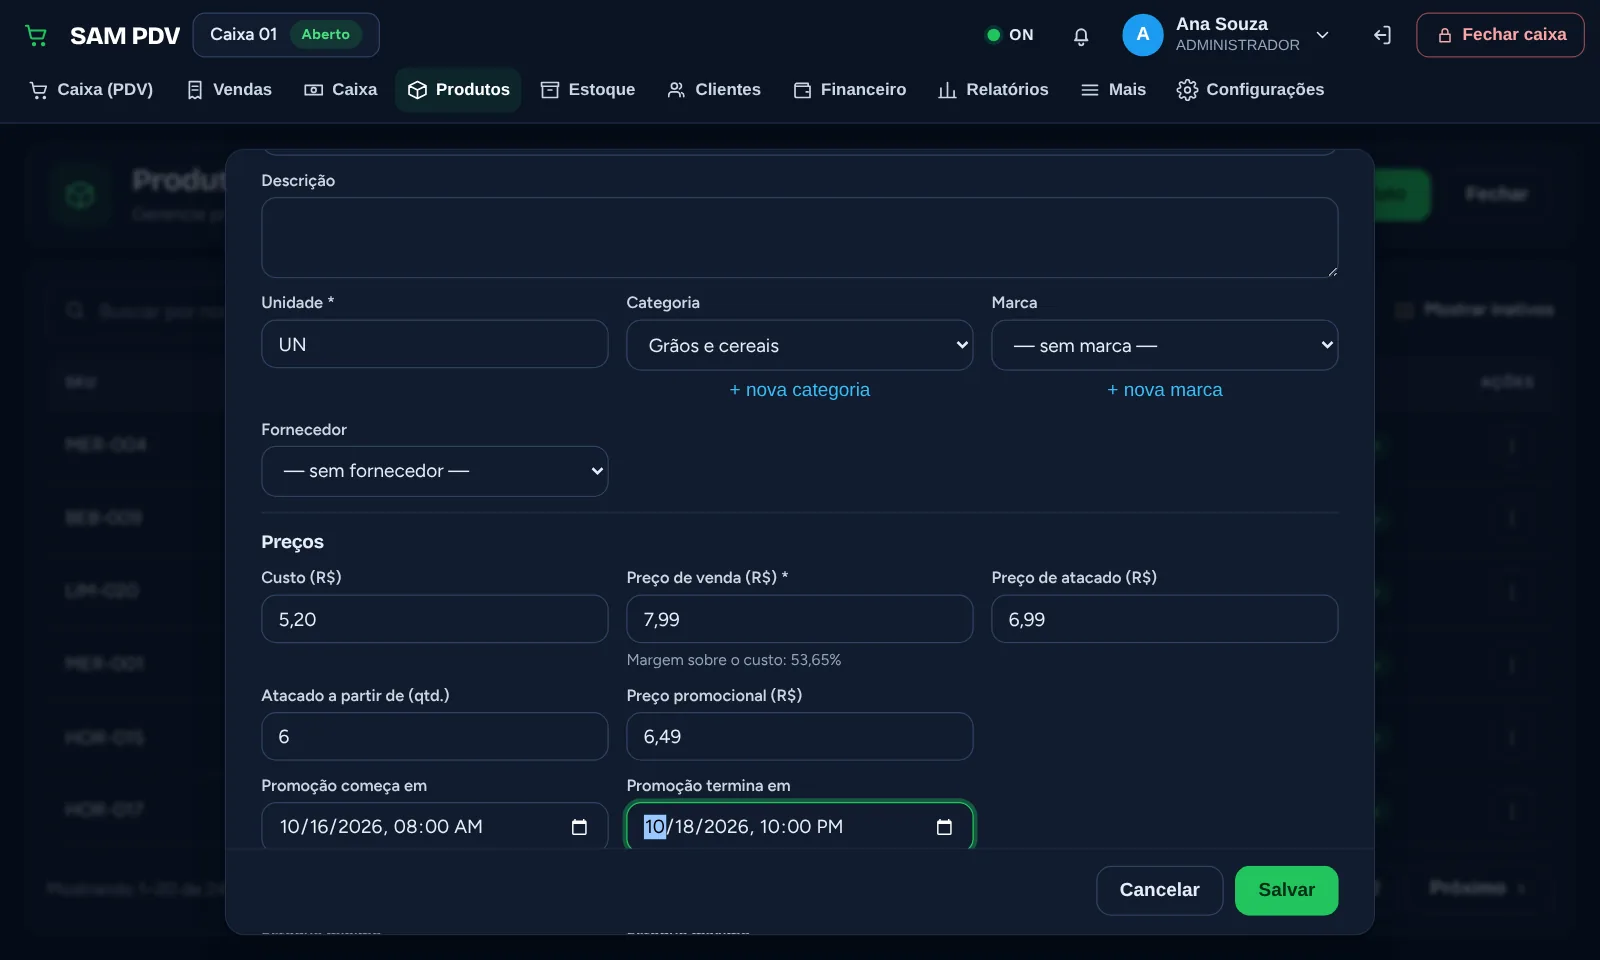Navigate to Clientes
The width and height of the screenshot is (1600, 960).
(714, 90)
